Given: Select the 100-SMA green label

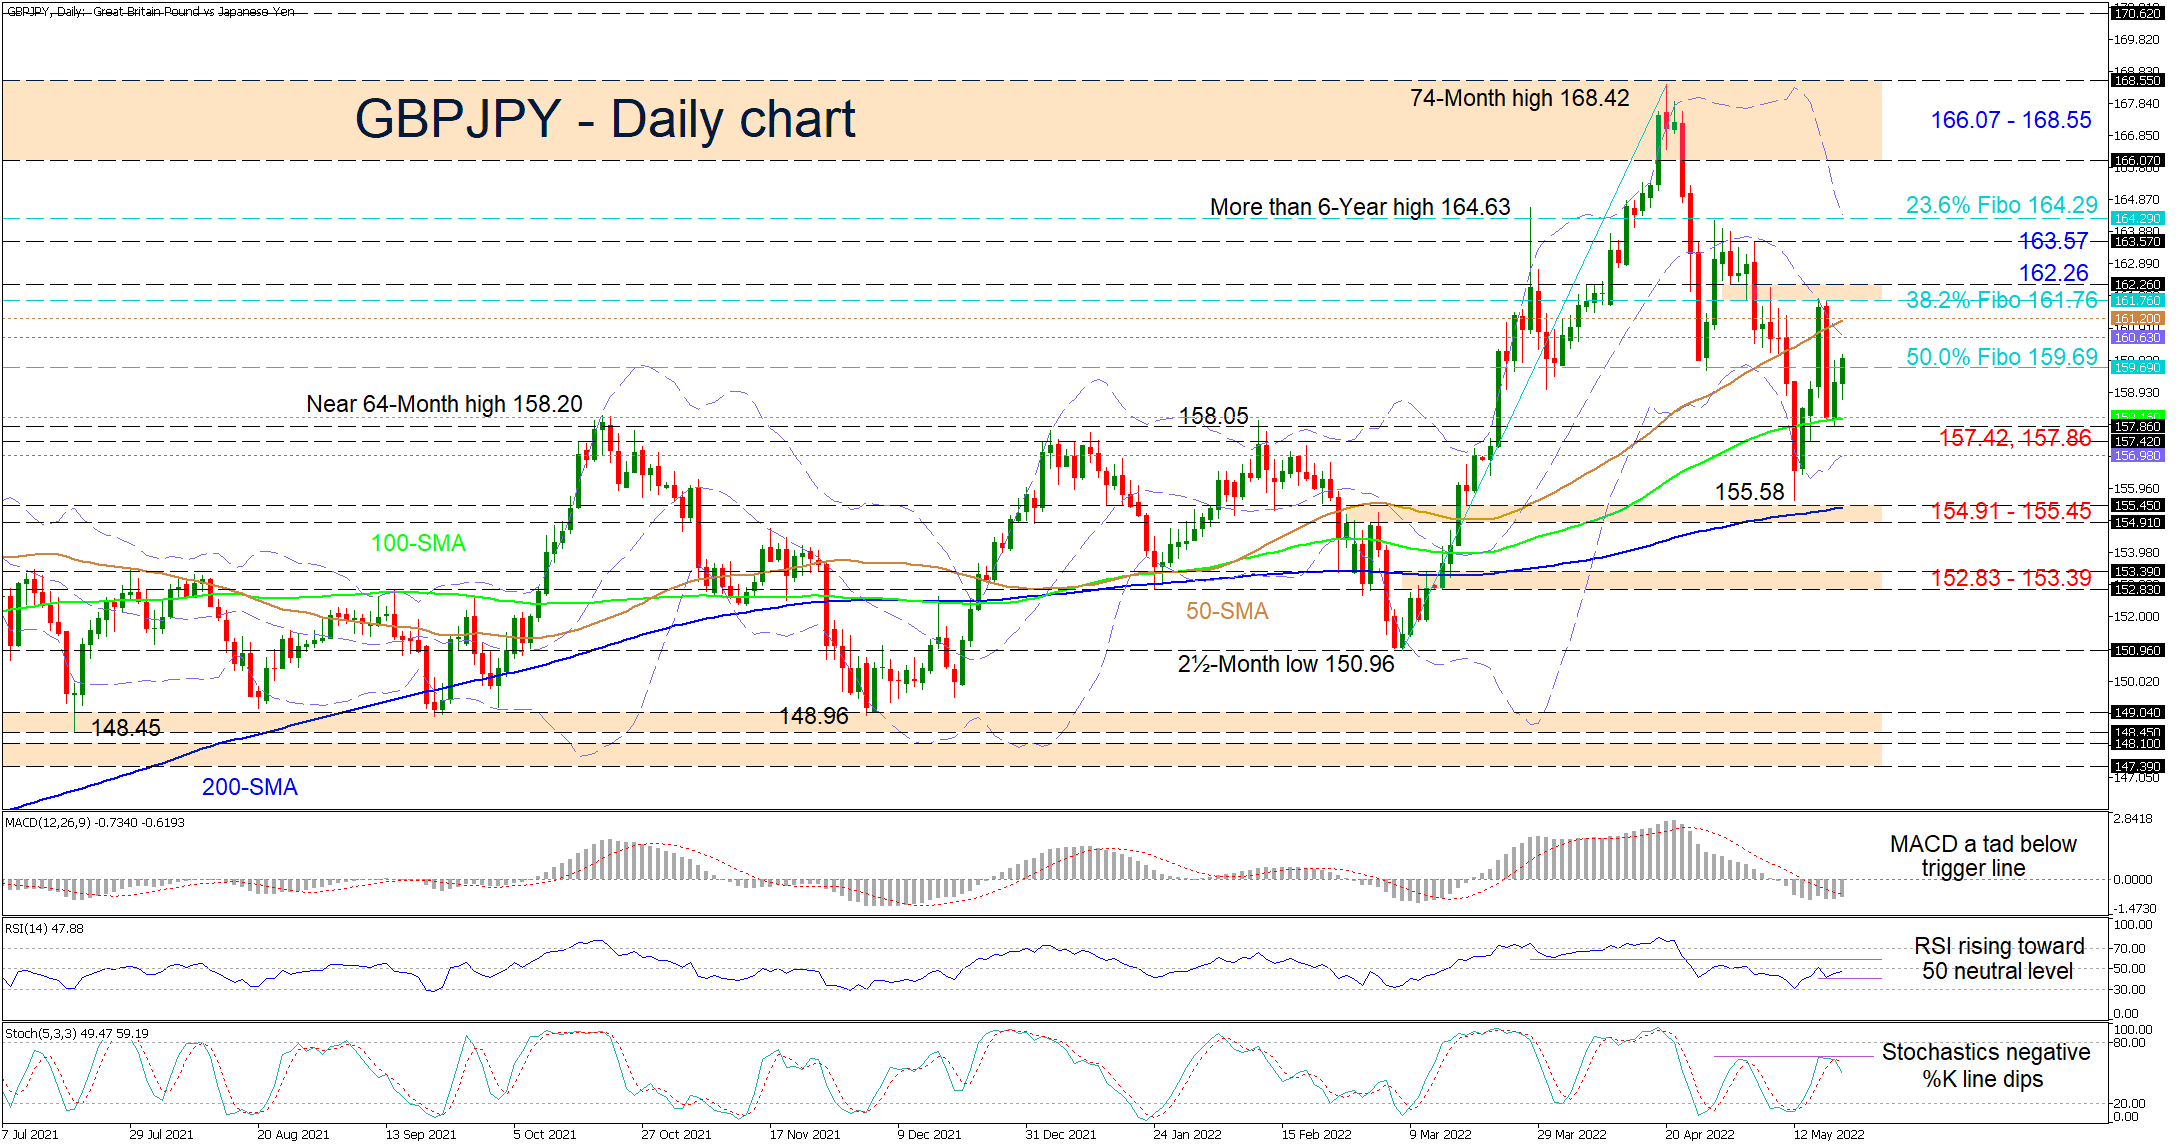Looking at the screenshot, I should pyautogui.click(x=418, y=543).
